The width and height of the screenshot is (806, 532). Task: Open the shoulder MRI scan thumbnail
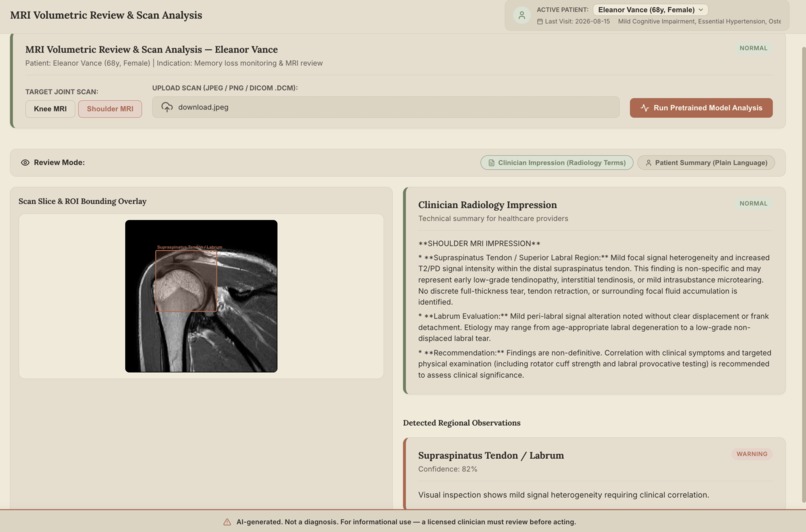[x=201, y=296]
